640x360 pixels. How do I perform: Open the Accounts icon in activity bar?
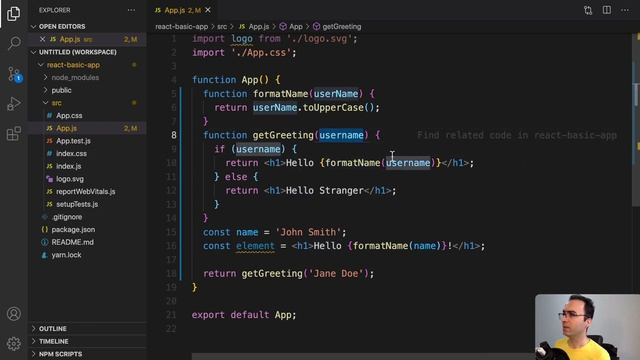coord(14,313)
